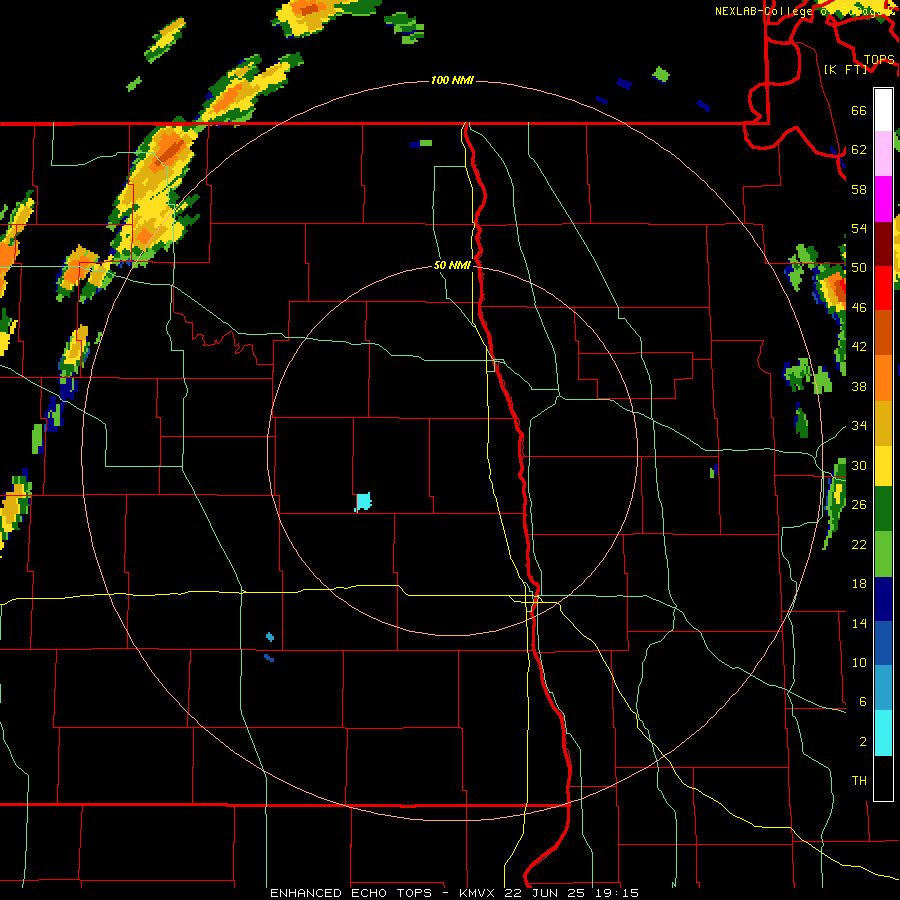Image resolution: width=900 pixels, height=900 pixels.
Task: Click the white 66 kft legend swatch
Action: coord(883,110)
